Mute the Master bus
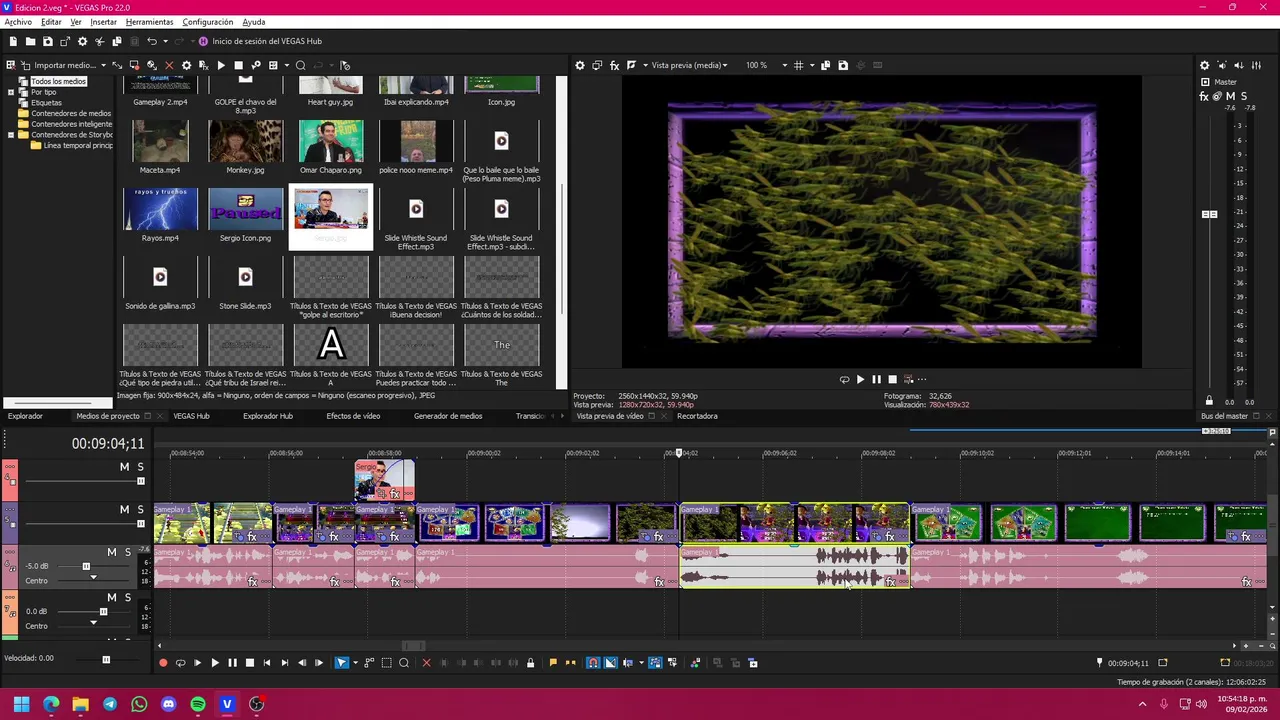This screenshot has height=720, width=1280. pyautogui.click(x=1230, y=96)
